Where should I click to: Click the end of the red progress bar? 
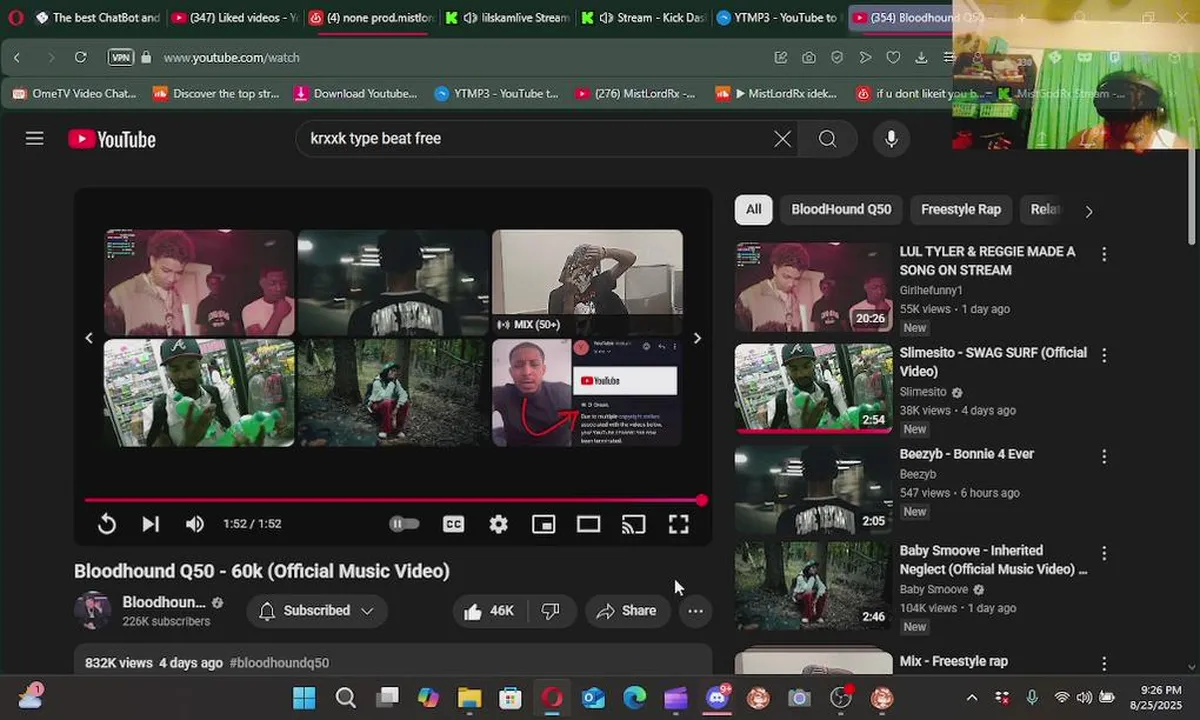point(702,500)
